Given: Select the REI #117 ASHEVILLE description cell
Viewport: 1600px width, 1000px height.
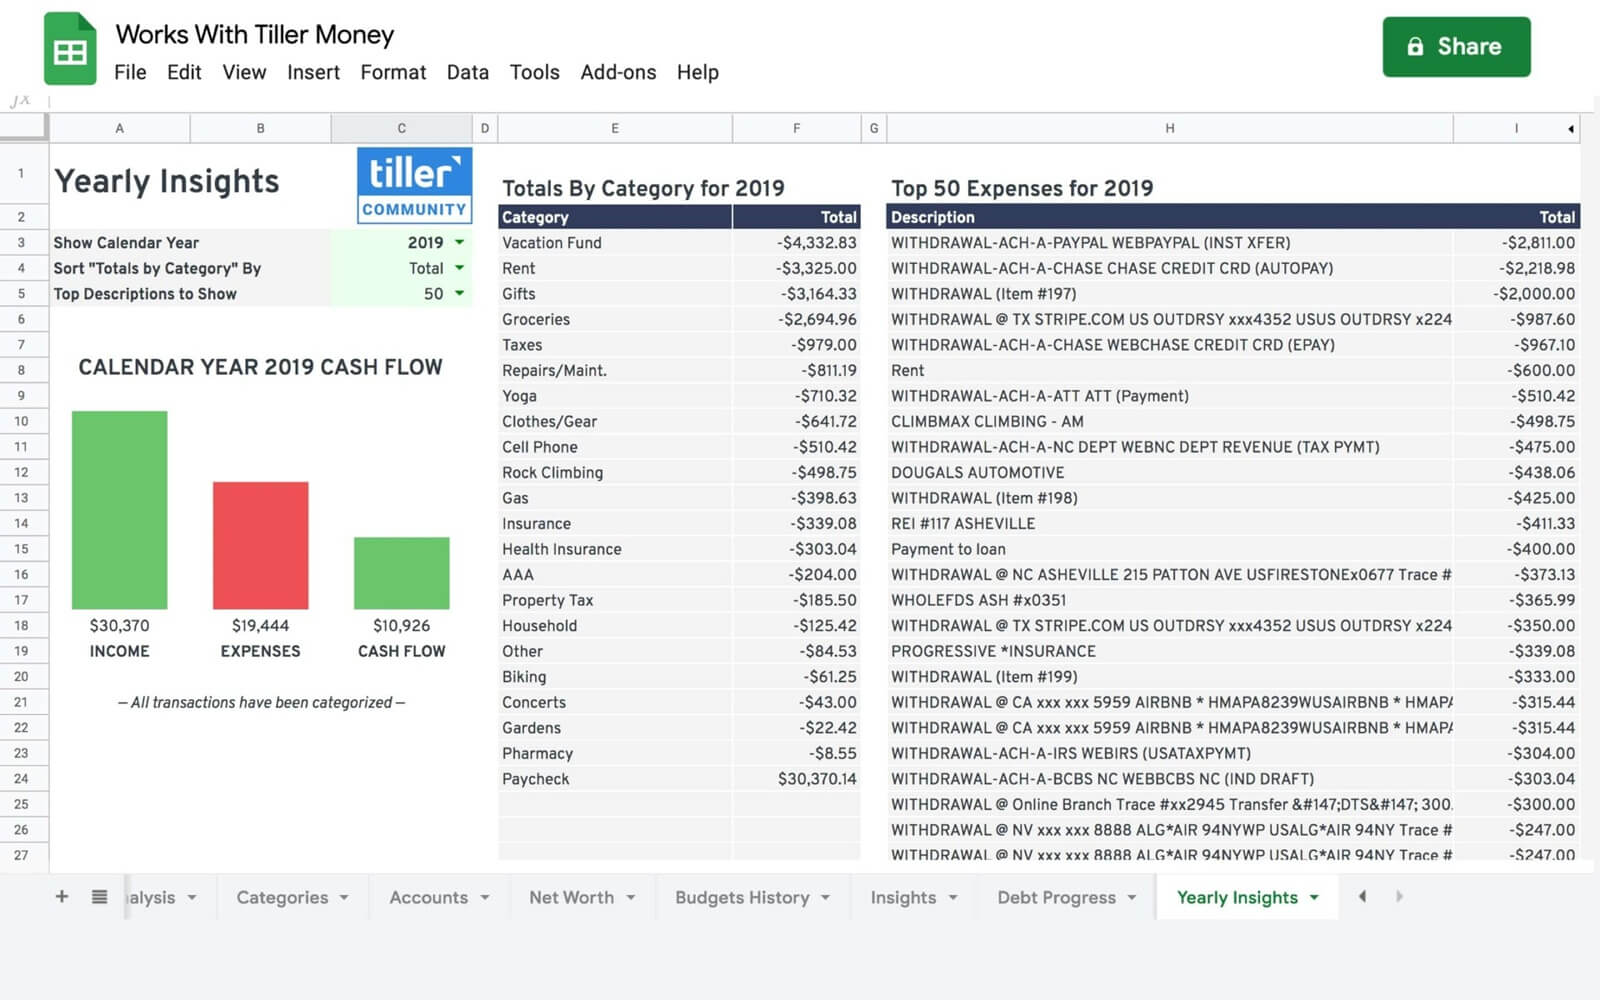Looking at the screenshot, I should point(1169,523).
